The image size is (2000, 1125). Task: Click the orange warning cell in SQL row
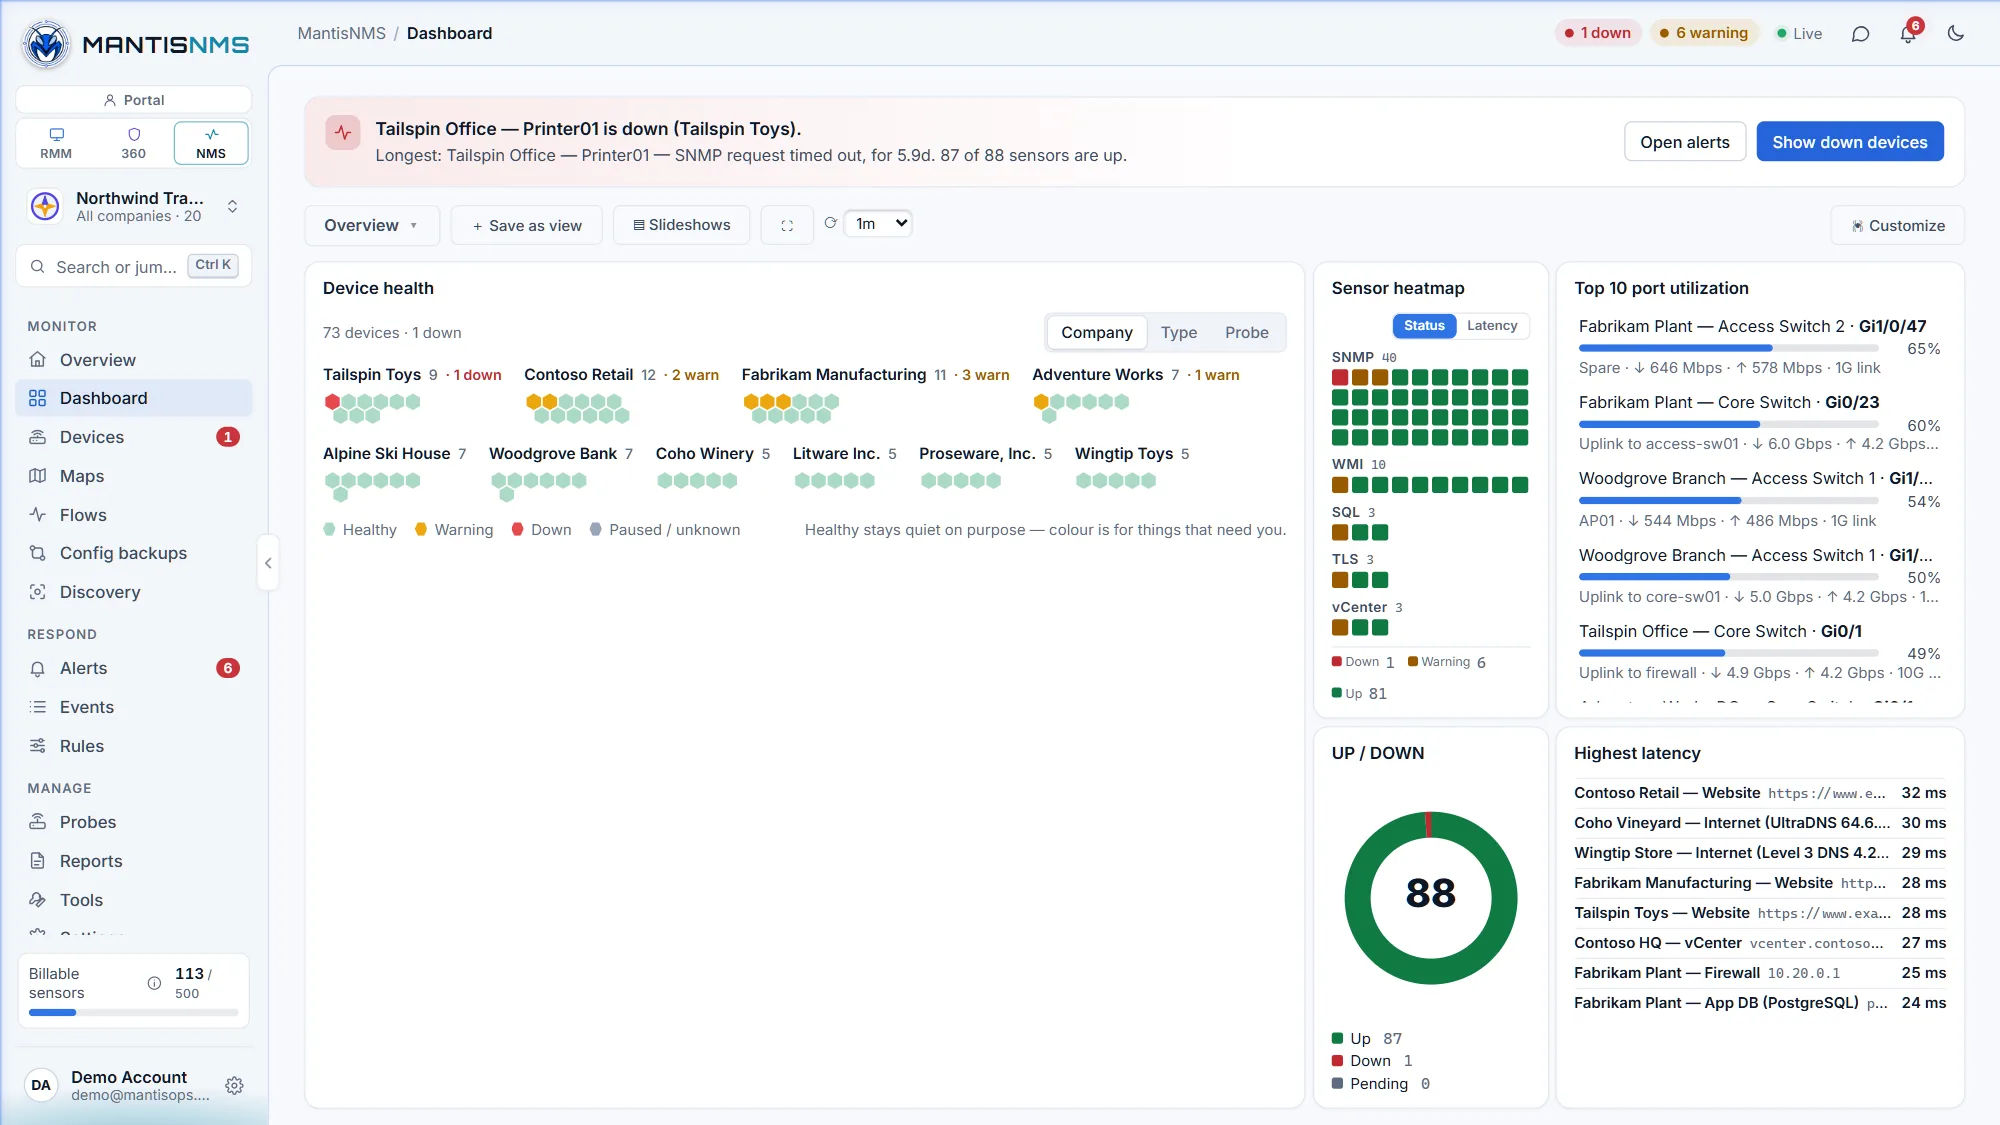coord(1340,533)
